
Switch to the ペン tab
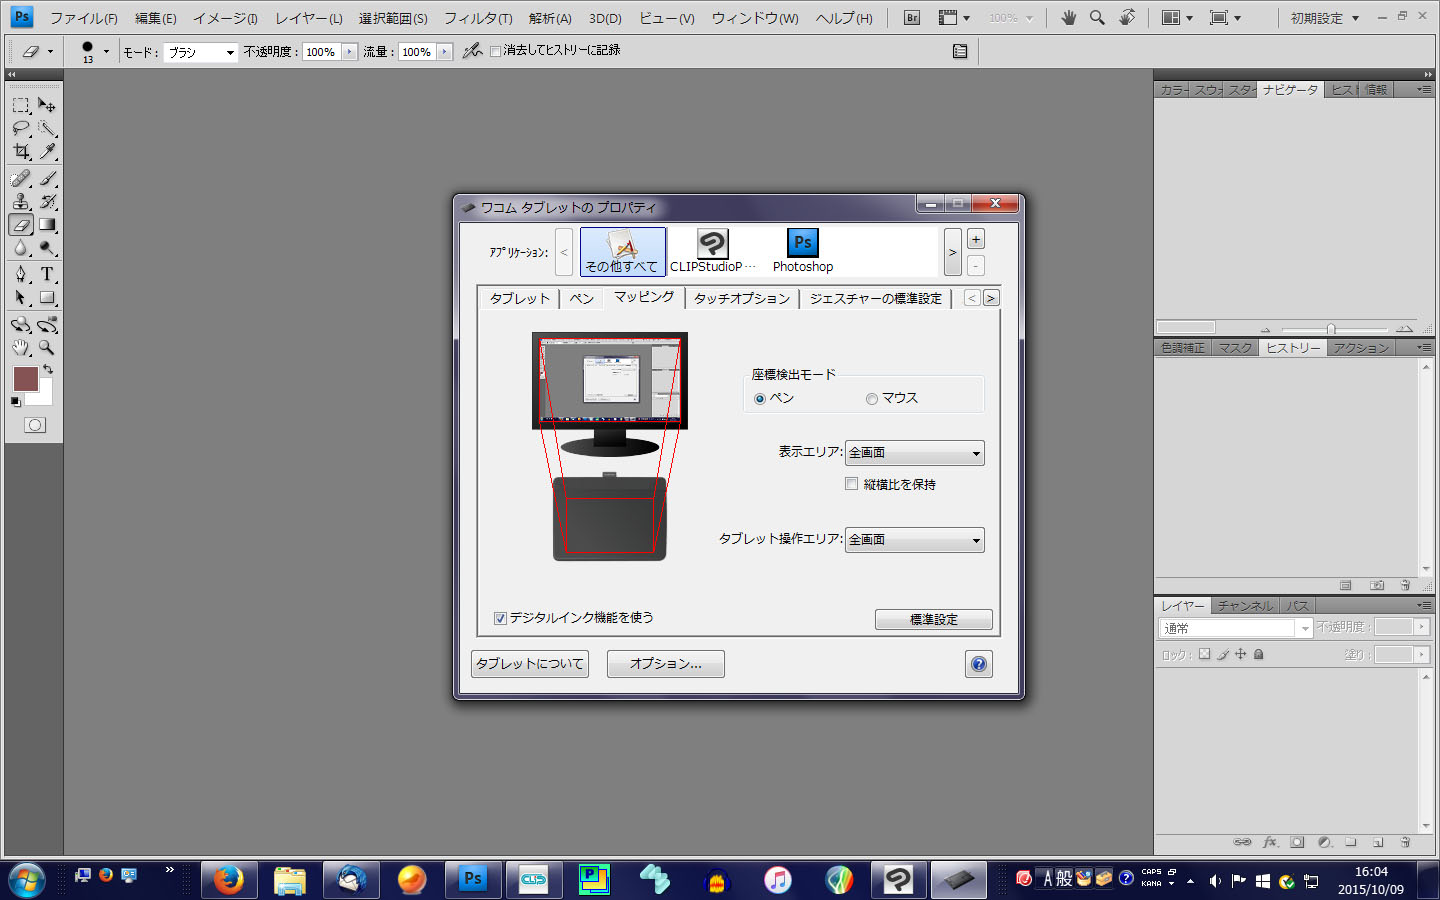coord(581,298)
